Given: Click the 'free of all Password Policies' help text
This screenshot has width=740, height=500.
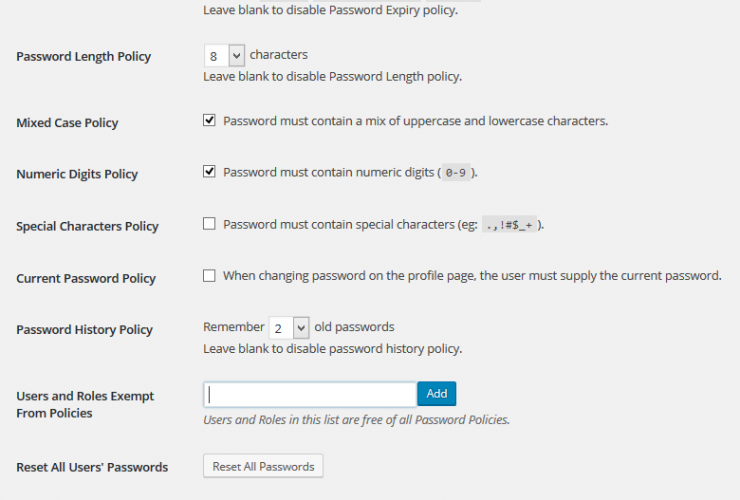Looking at the screenshot, I should tap(356, 420).
